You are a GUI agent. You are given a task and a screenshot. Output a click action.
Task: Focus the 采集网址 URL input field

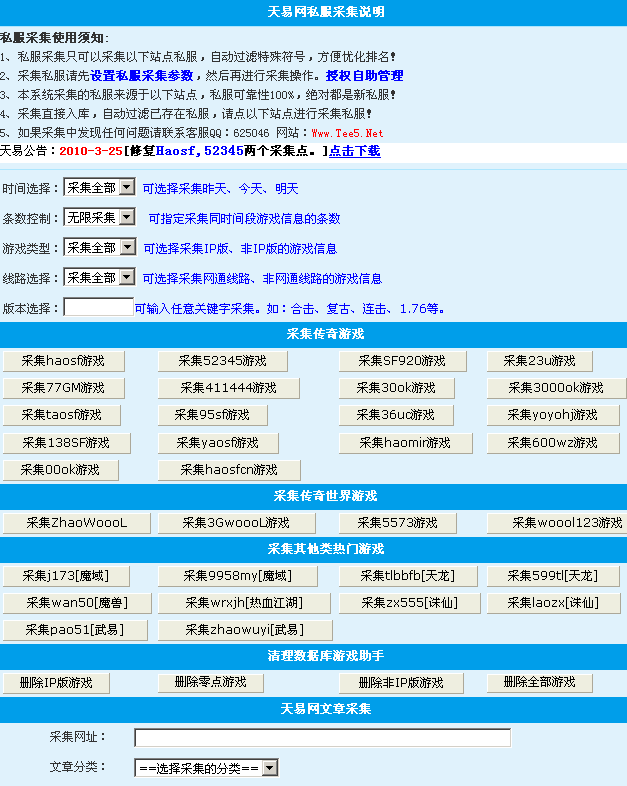pyautogui.click(x=322, y=737)
